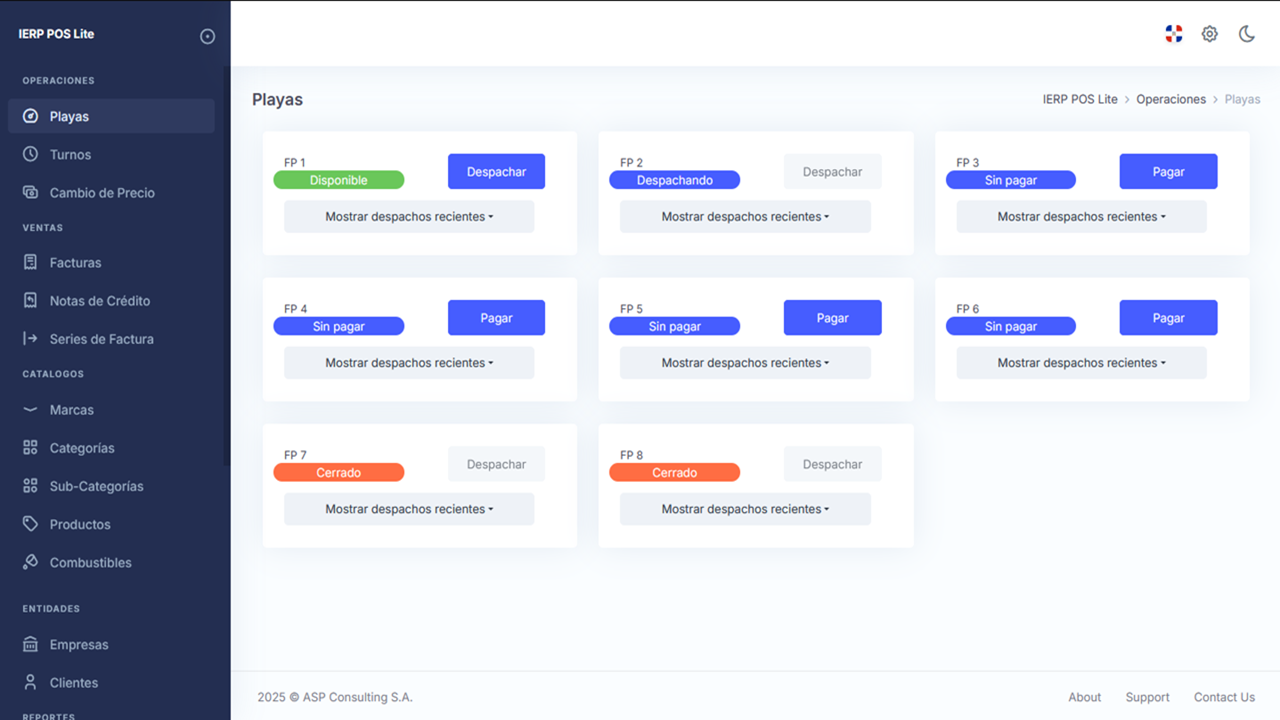Go to Sub-Categorías in the sidebar
The image size is (1280, 720).
(97, 486)
